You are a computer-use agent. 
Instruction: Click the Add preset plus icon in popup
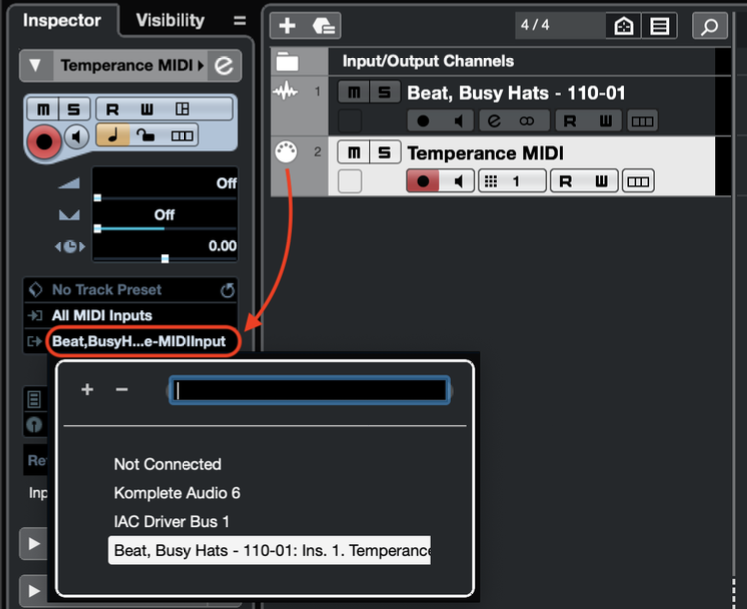pyautogui.click(x=87, y=389)
